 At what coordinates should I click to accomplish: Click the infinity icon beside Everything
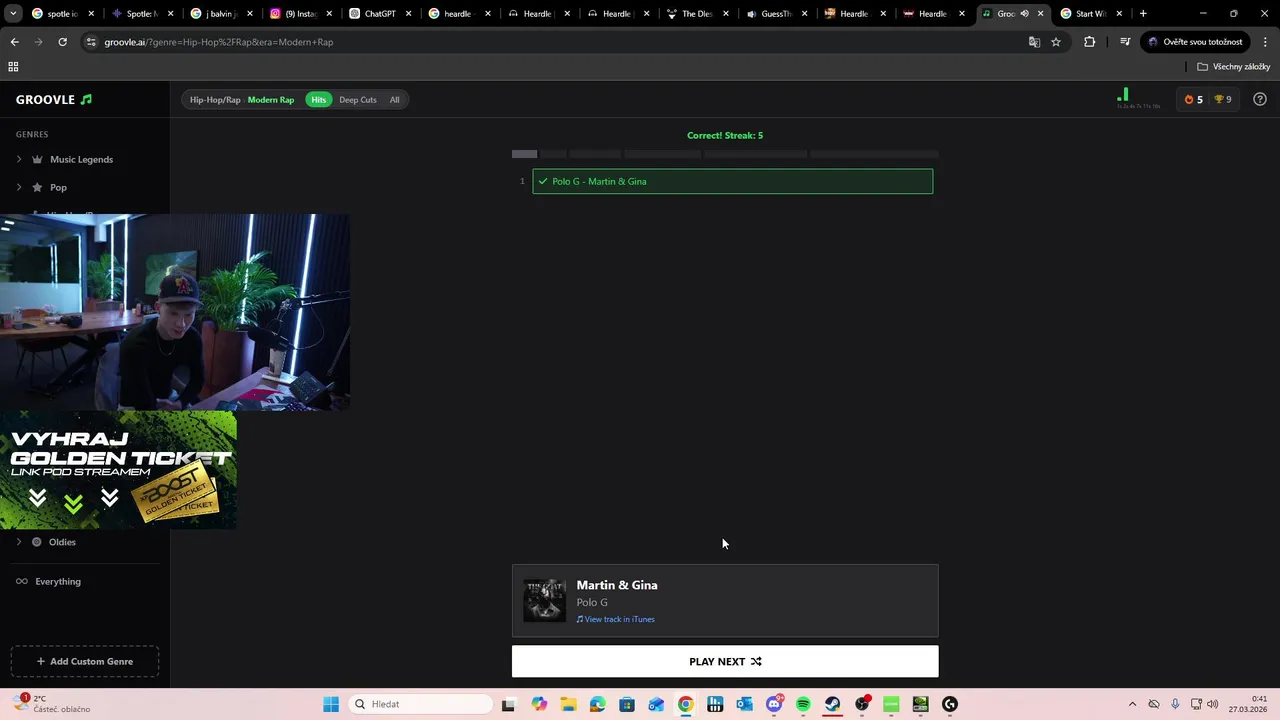pyautogui.click(x=21, y=581)
